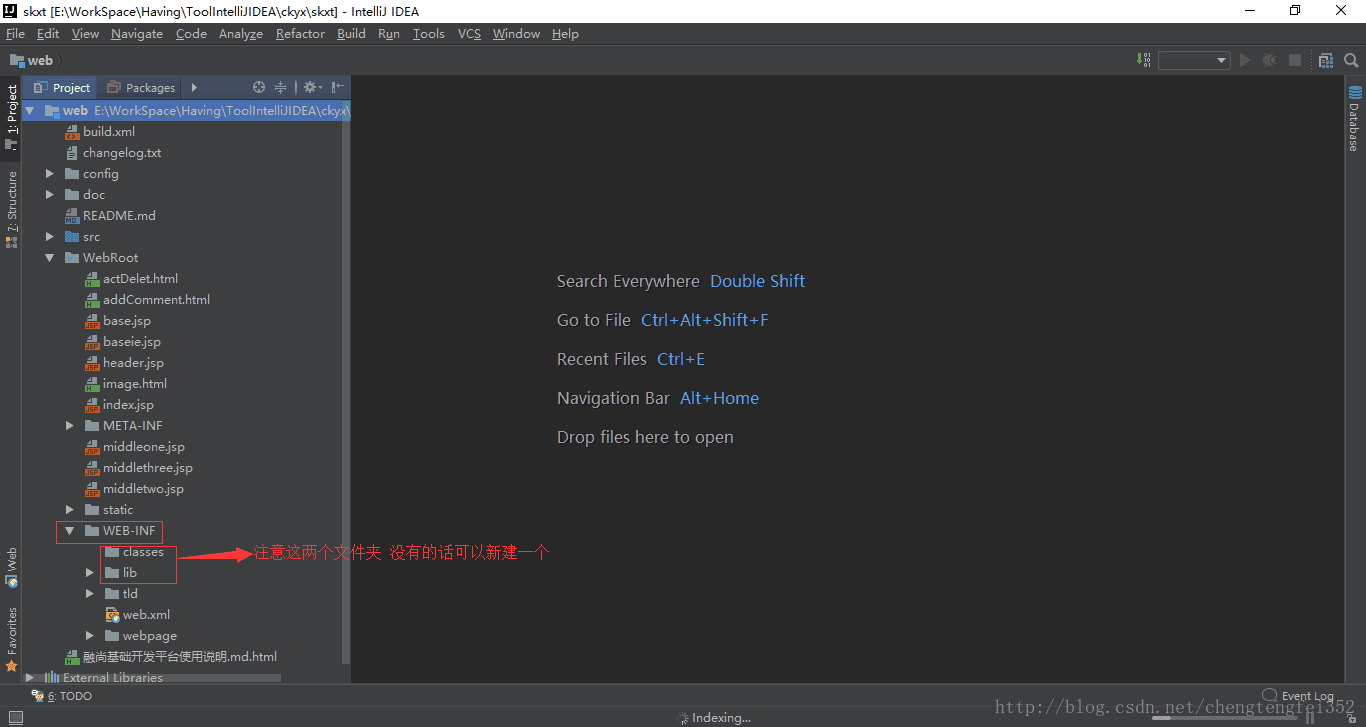
Task: Click tool windows quick access icon in status bar
Action: click(x=16, y=718)
